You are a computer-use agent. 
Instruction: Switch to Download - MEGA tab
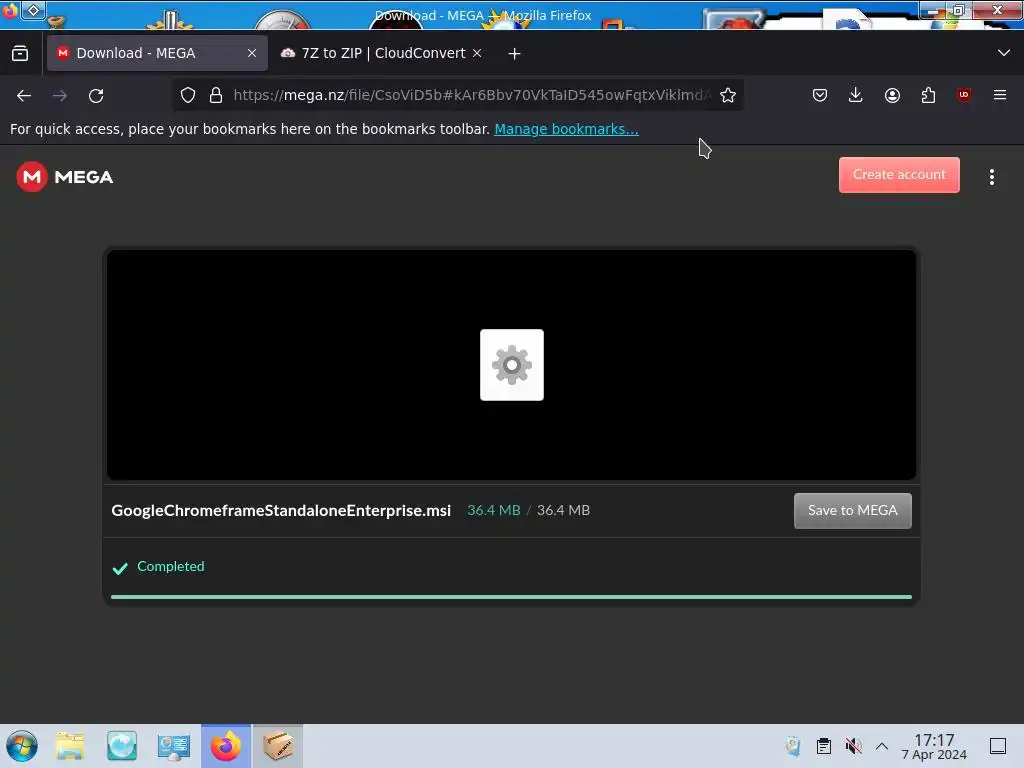pyautogui.click(x=157, y=54)
